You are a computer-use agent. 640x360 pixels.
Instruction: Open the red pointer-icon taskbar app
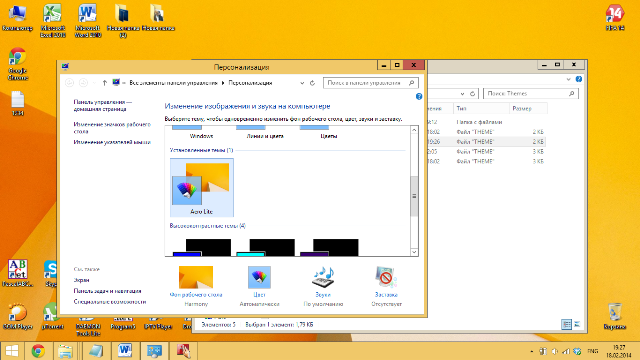pyautogui.click(x=184, y=351)
